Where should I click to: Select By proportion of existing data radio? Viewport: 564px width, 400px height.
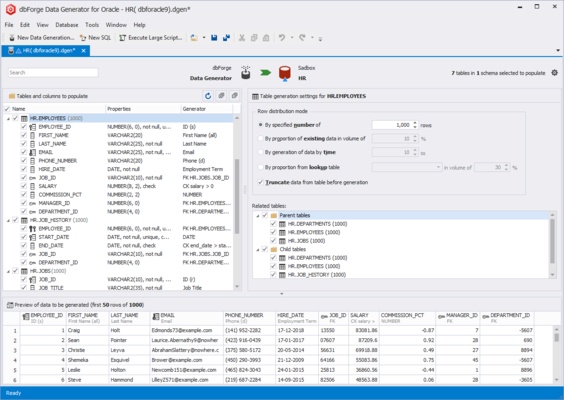pos(261,138)
